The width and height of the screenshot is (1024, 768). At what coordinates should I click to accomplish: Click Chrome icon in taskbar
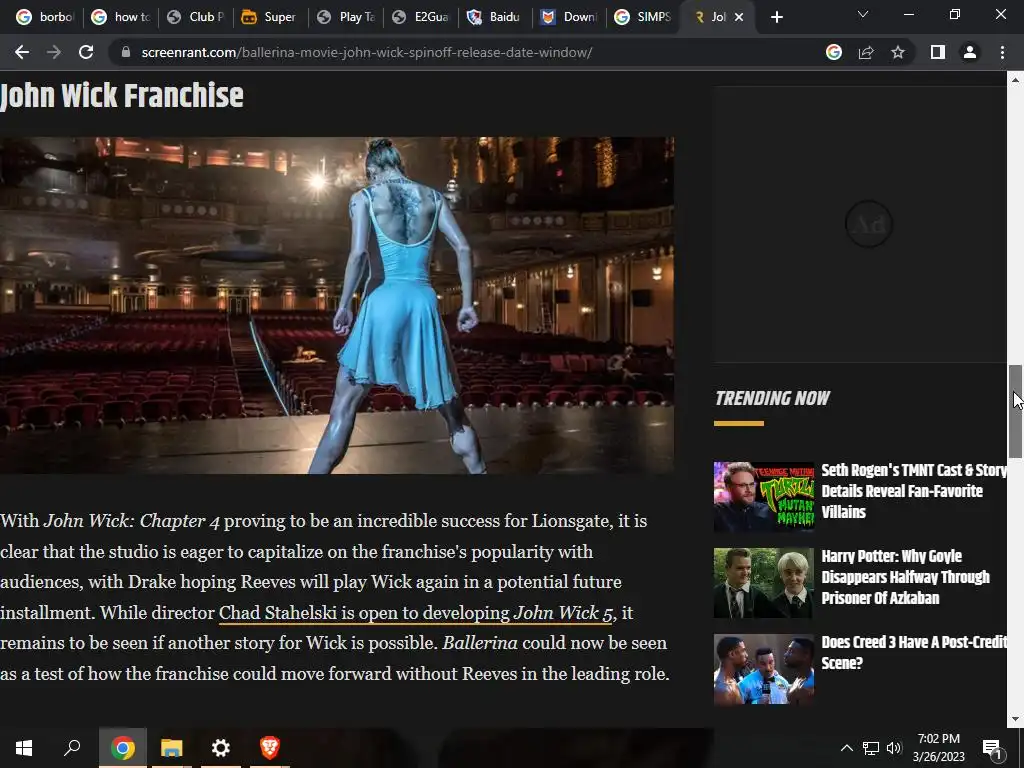click(x=122, y=748)
